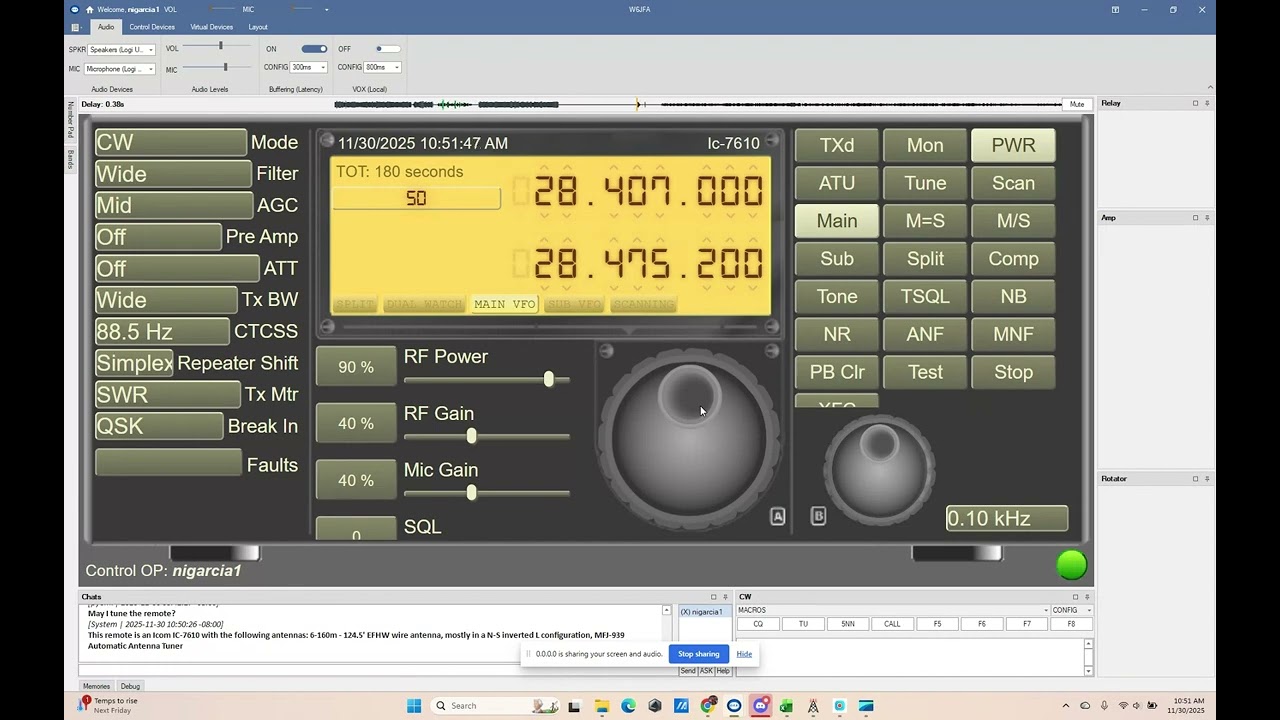The height and width of the screenshot is (720, 1280).
Task: Click the B VFO indicator near sub knob
Action: point(818,516)
